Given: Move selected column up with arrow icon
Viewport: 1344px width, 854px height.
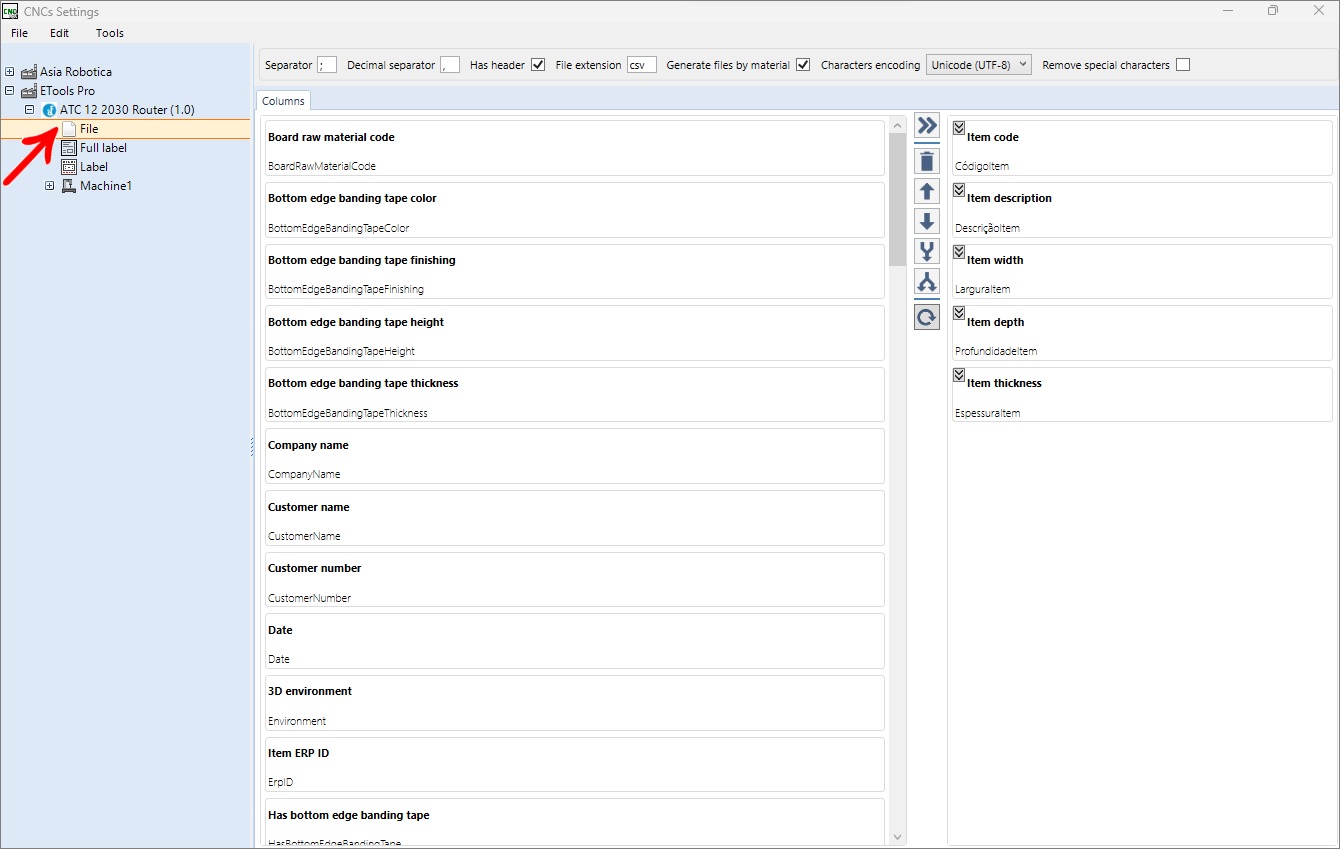Looking at the screenshot, I should [x=927, y=191].
